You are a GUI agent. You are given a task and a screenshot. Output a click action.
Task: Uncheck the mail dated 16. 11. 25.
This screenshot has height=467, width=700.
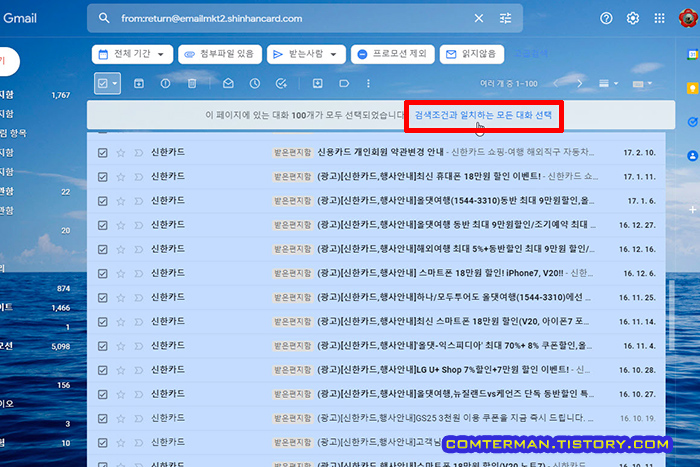click(103, 297)
